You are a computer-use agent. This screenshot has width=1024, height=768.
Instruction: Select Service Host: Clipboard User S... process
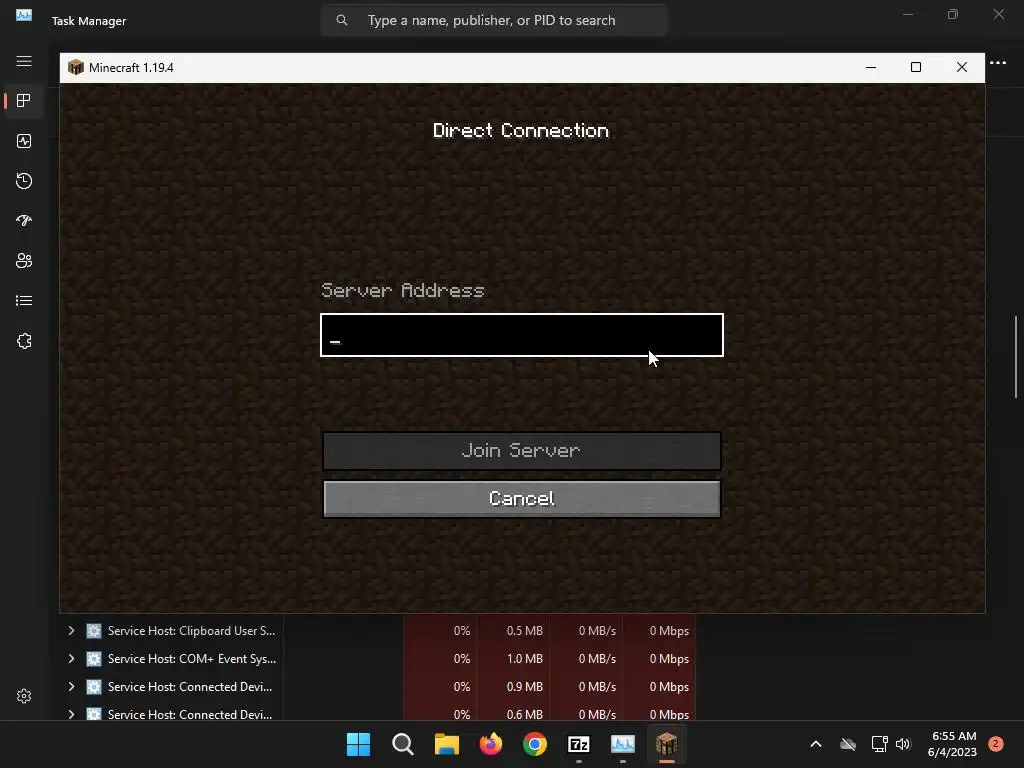click(x=191, y=631)
